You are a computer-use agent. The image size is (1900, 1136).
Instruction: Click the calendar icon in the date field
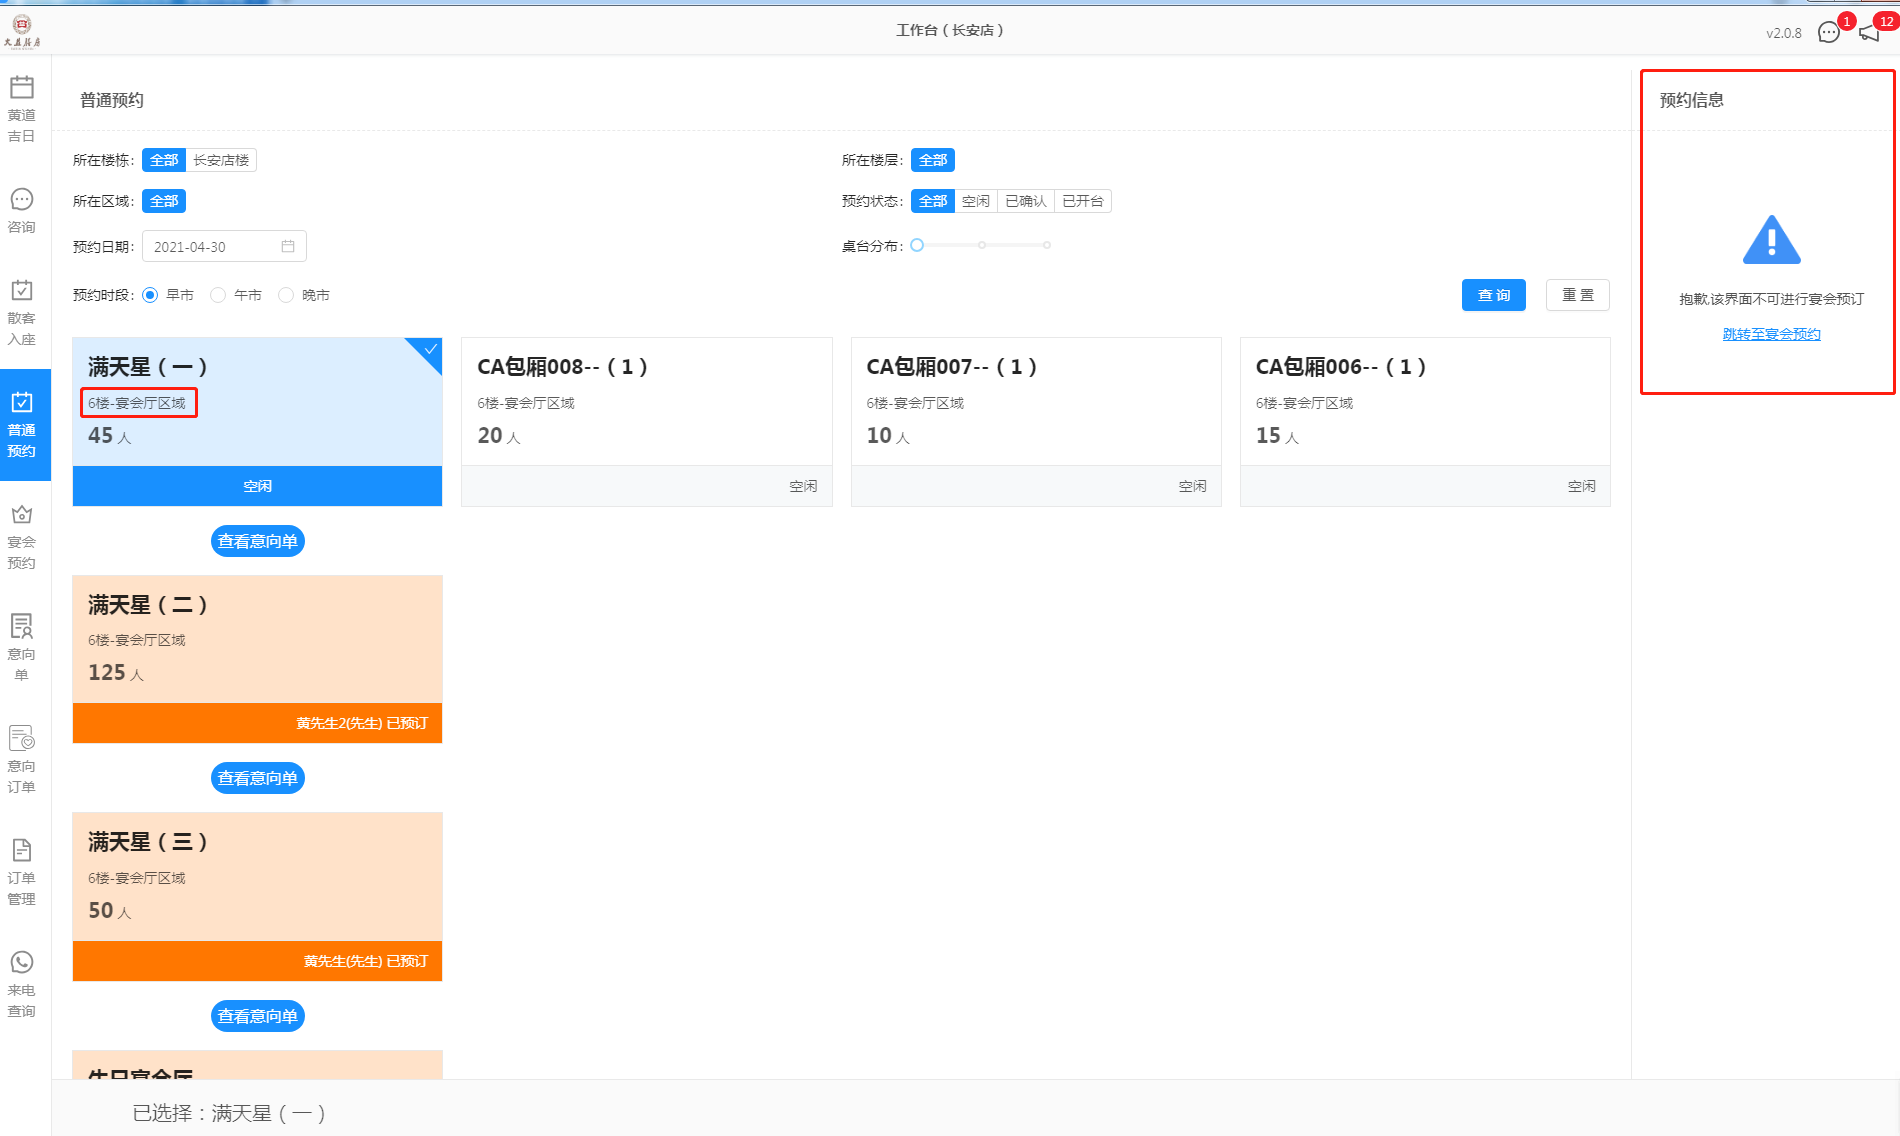tap(288, 246)
